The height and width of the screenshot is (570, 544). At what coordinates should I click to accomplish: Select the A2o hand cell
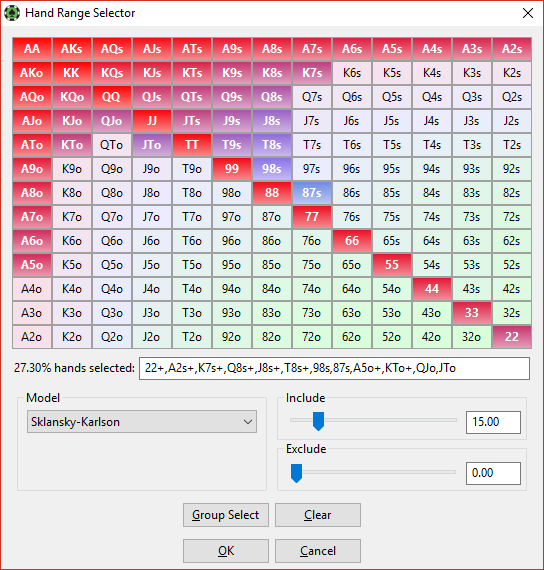pos(32,337)
